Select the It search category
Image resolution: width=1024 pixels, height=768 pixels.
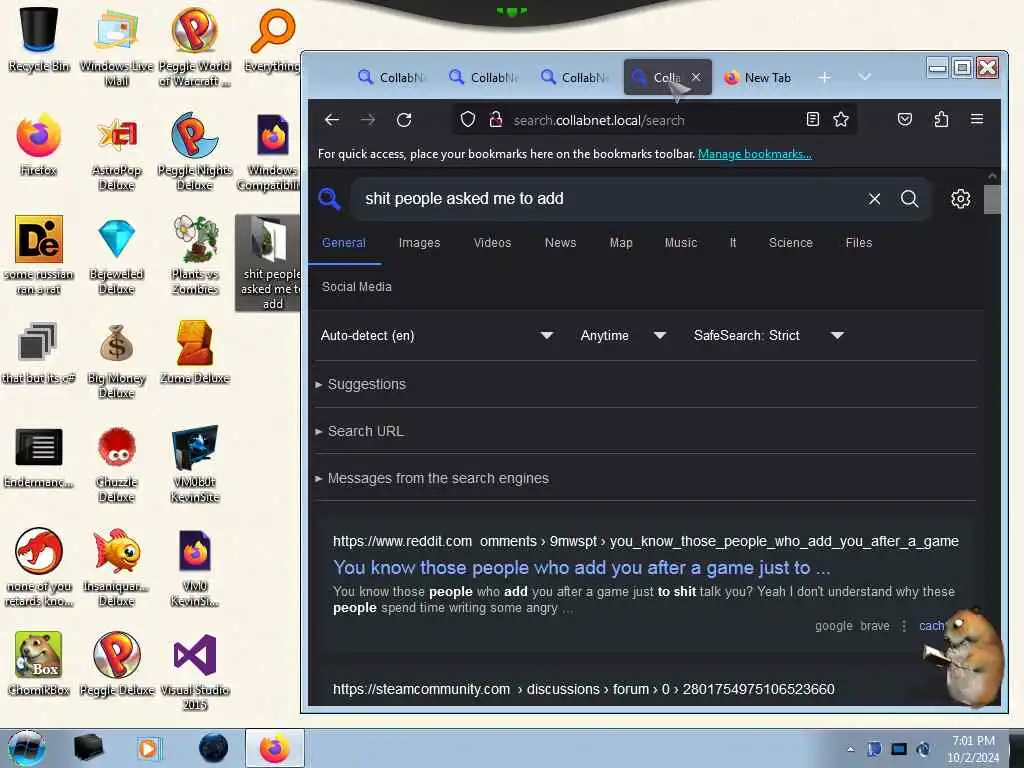tap(733, 243)
